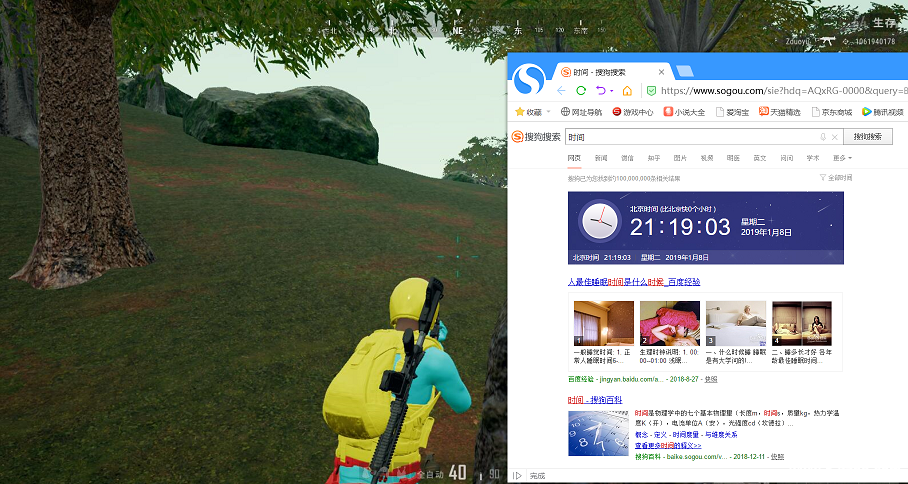Open the 京东商城 bookmark
Image resolution: width=908 pixels, height=484 pixels.
tap(831, 112)
